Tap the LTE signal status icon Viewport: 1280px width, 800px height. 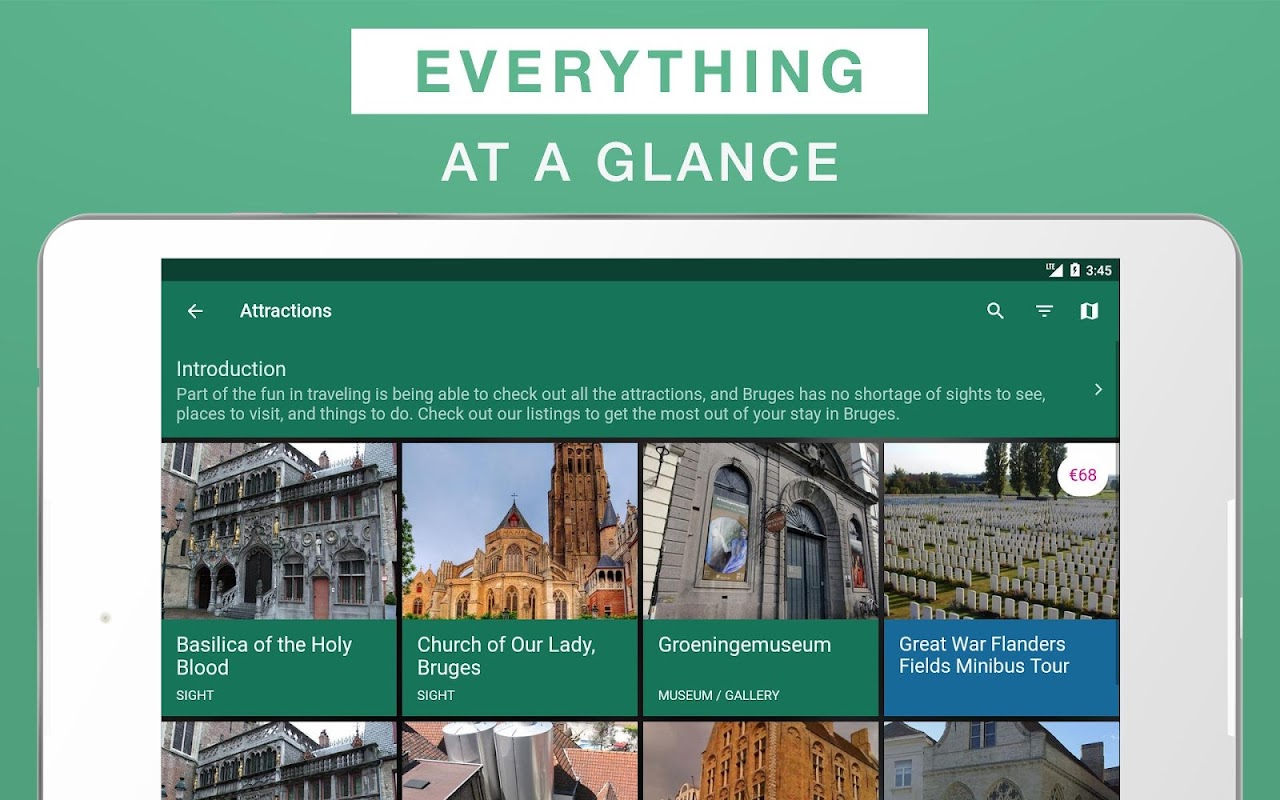[x=1054, y=270]
